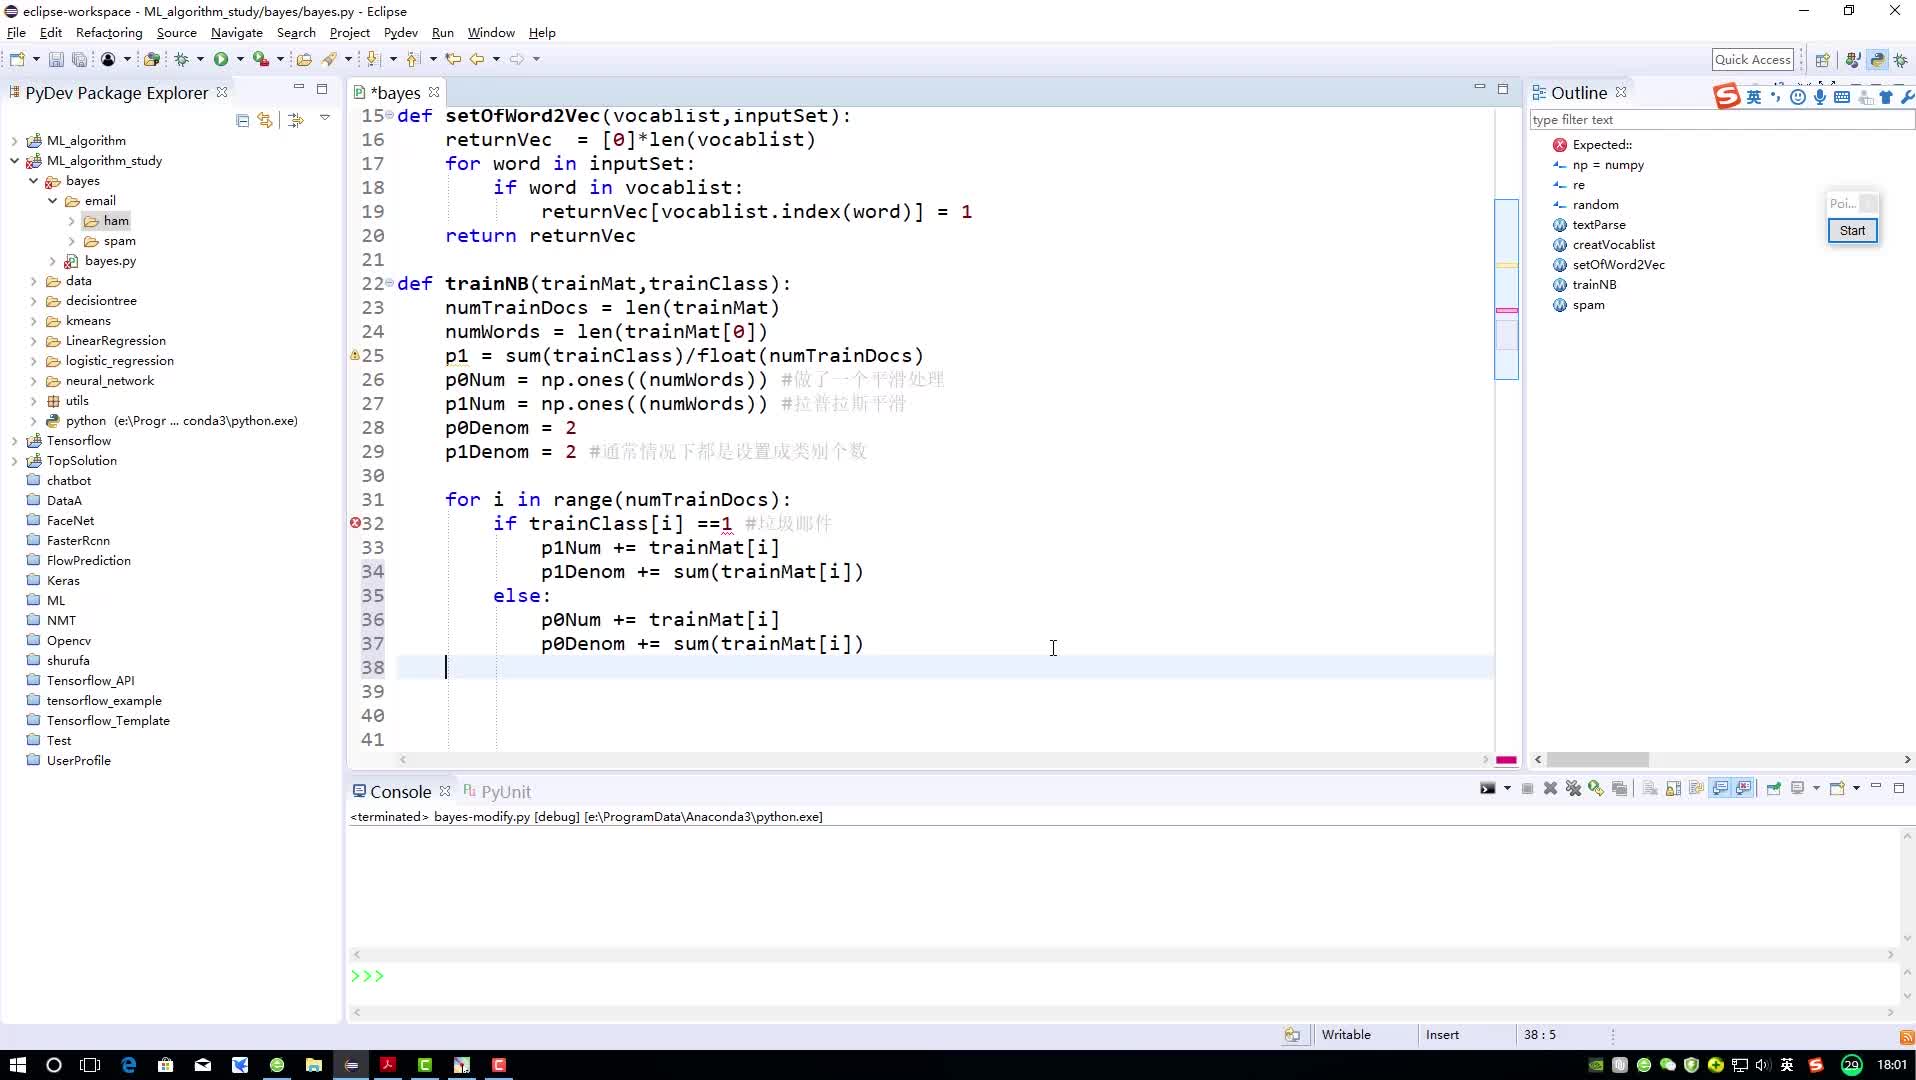Screen dimensions: 1916x1080
Task: Open Windows Start menu on taskbar
Action: point(17,1065)
